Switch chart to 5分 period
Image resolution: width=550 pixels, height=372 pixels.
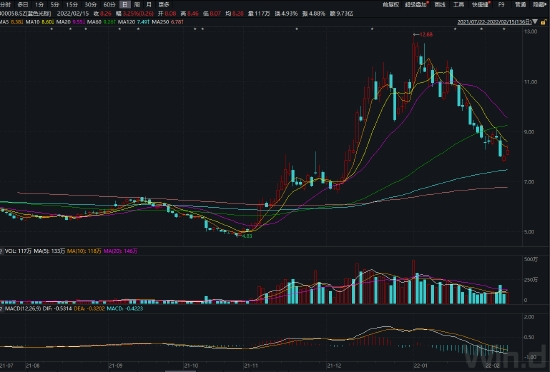(55, 5)
